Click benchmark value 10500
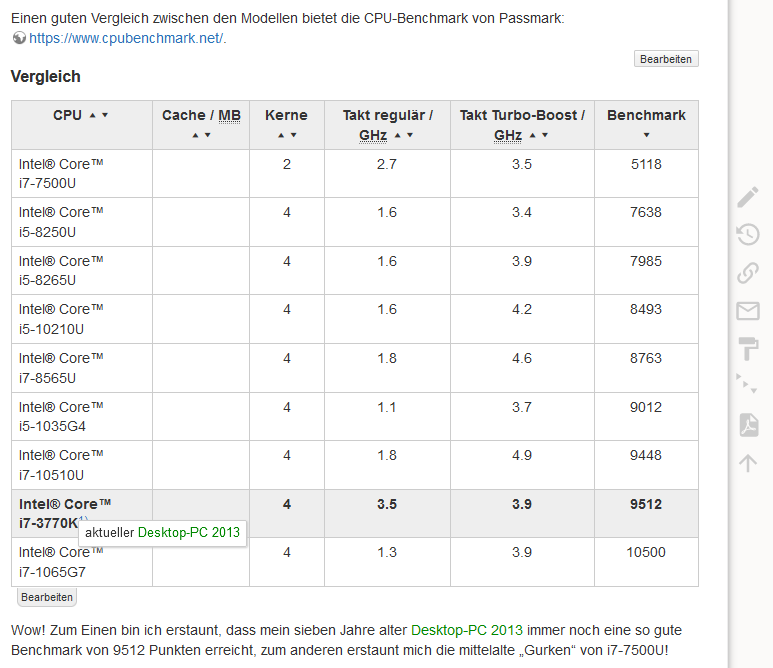Screen dimensions: 773x668 646,552
